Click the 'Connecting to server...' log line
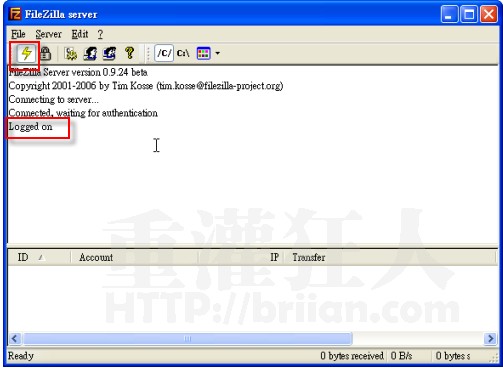Image resolution: width=503 pixels, height=368 pixels. coord(54,99)
